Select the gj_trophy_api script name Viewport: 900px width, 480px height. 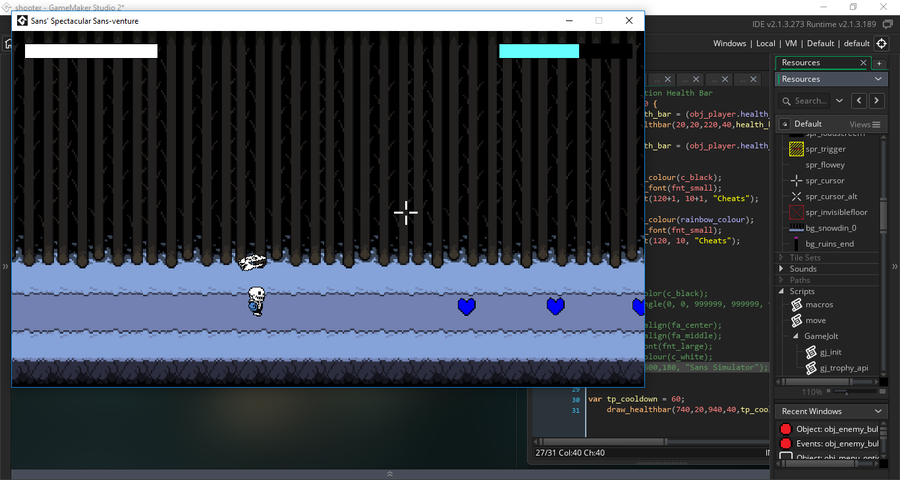[x=844, y=368]
